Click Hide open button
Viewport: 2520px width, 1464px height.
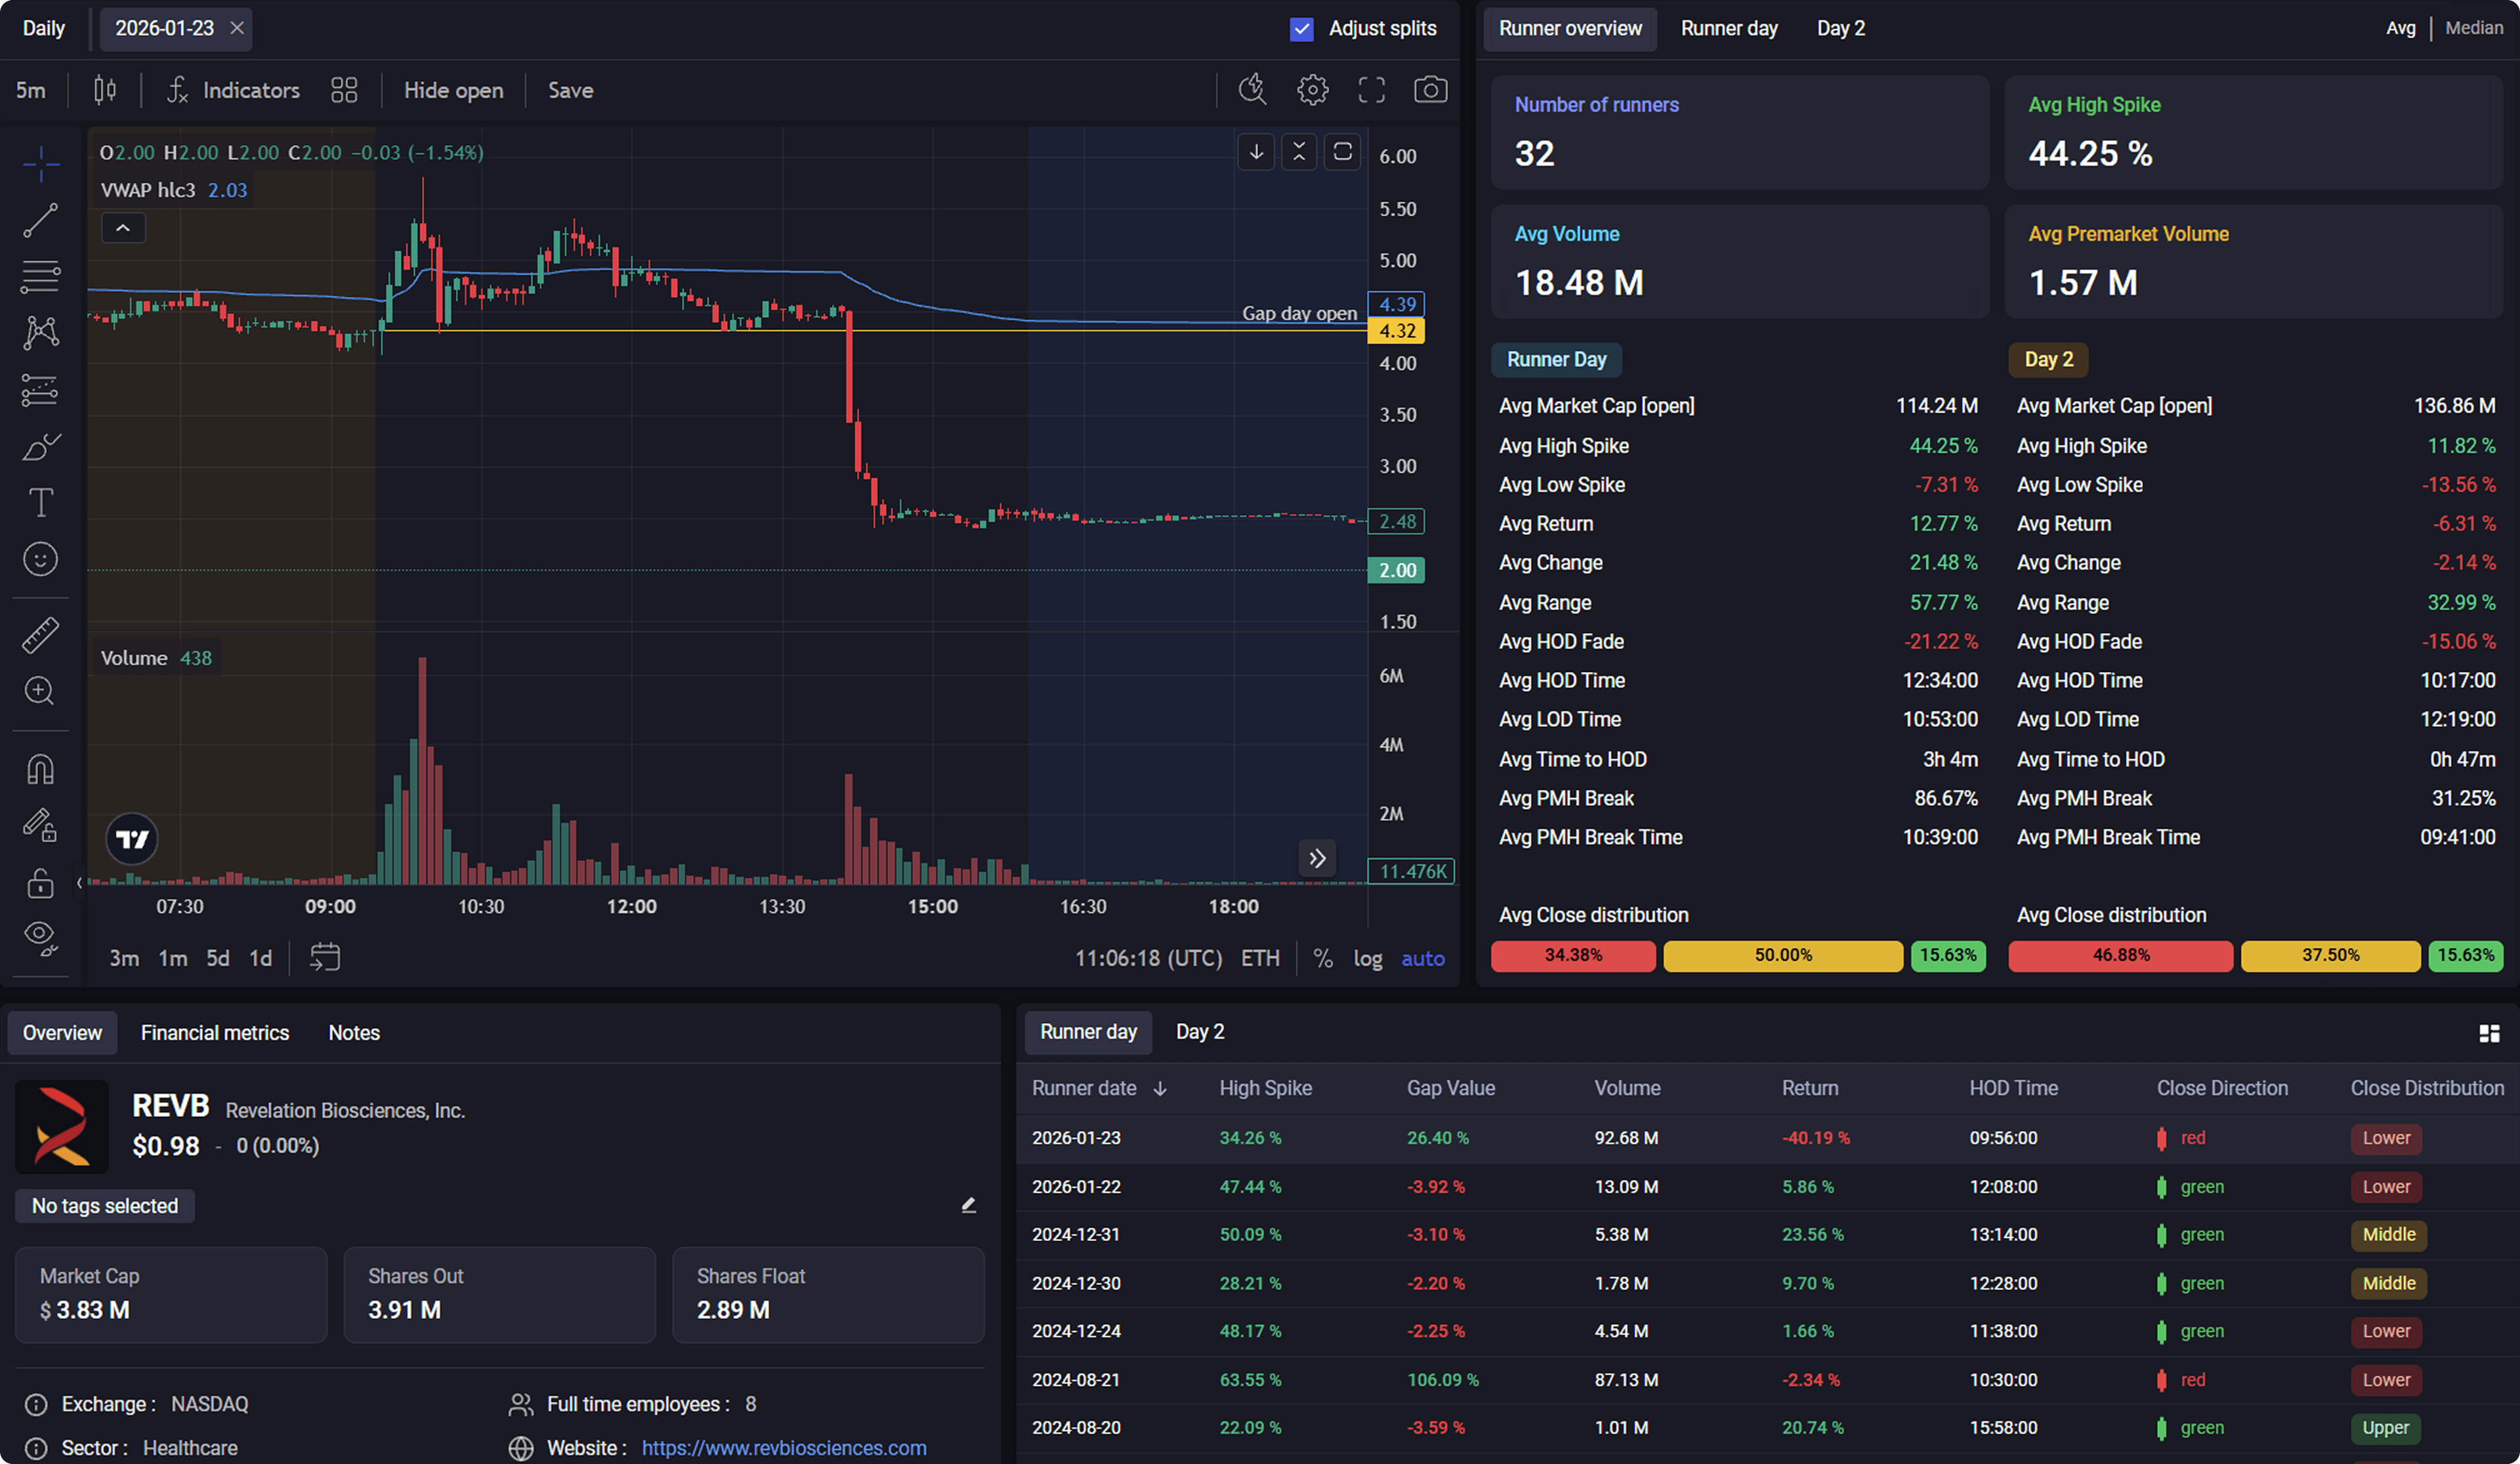pos(453,90)
